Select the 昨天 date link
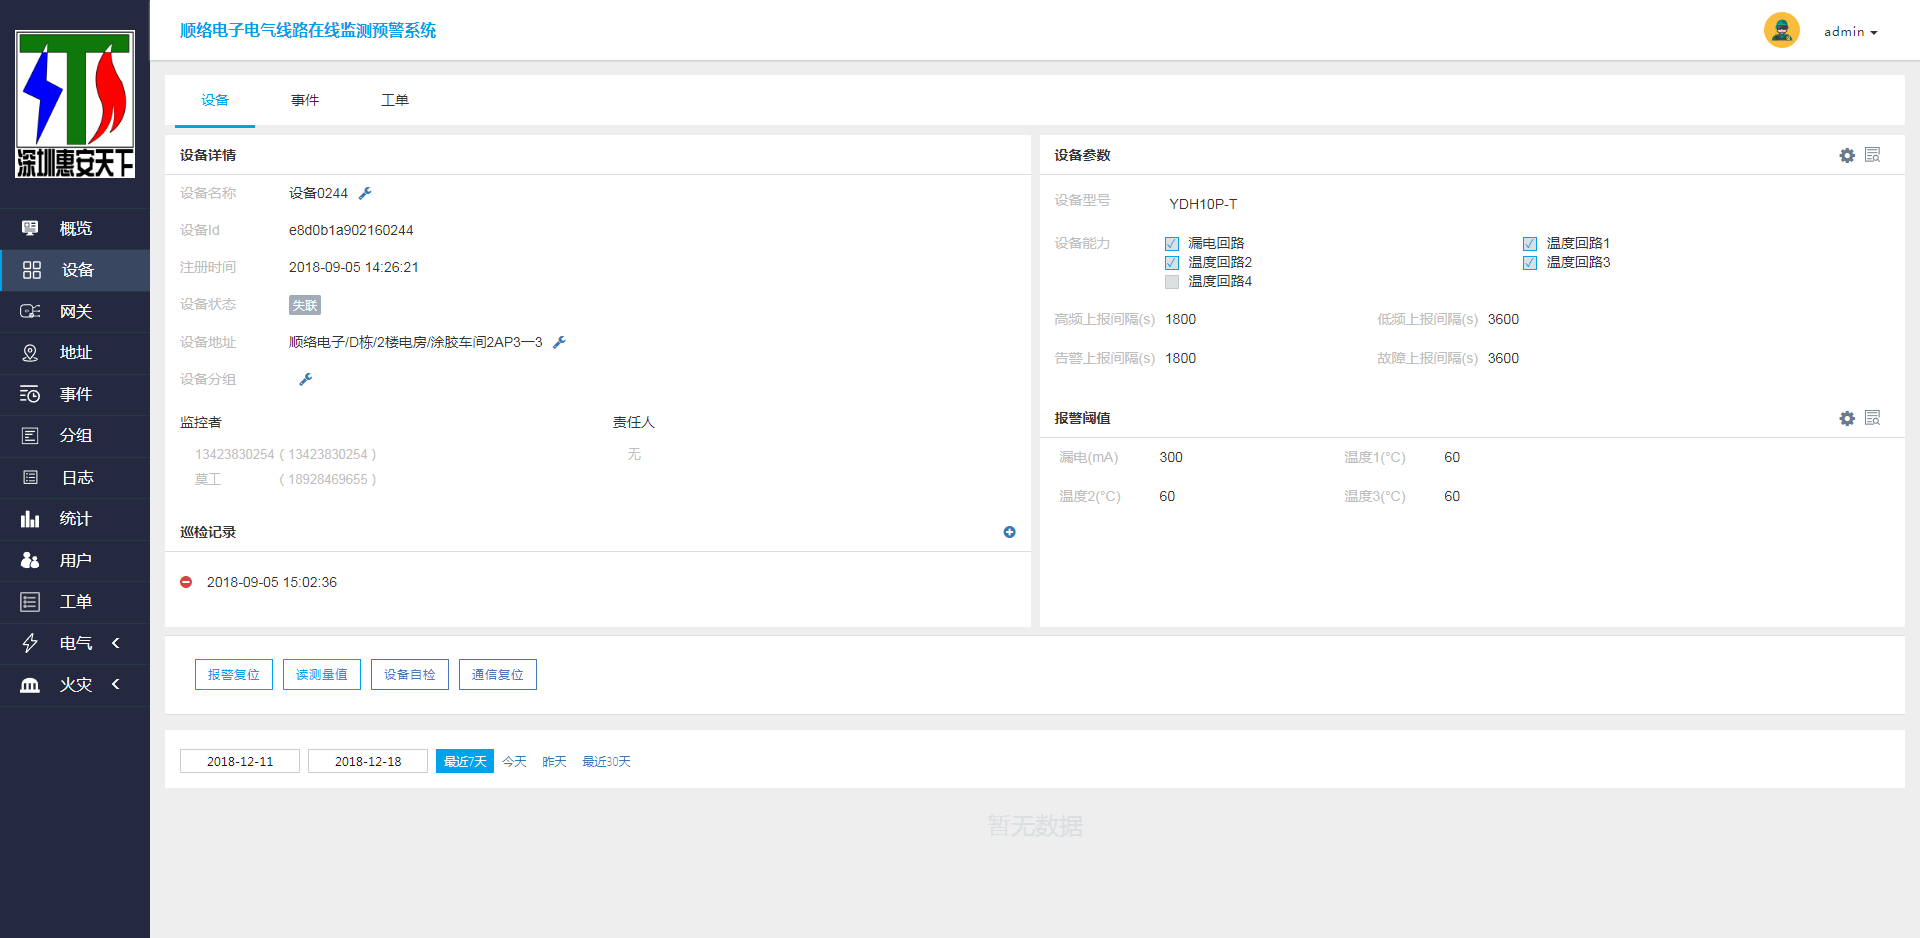This screenshot has width=1920, height=938. tap(554, 762)
